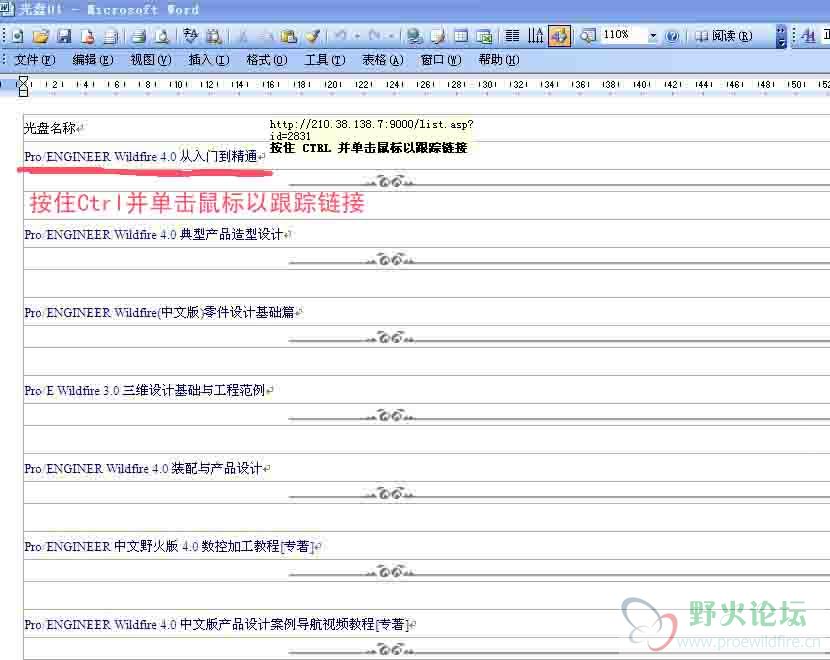Toggle the Document Map view
Screen dimensions: 830x660
pos(588,36)
